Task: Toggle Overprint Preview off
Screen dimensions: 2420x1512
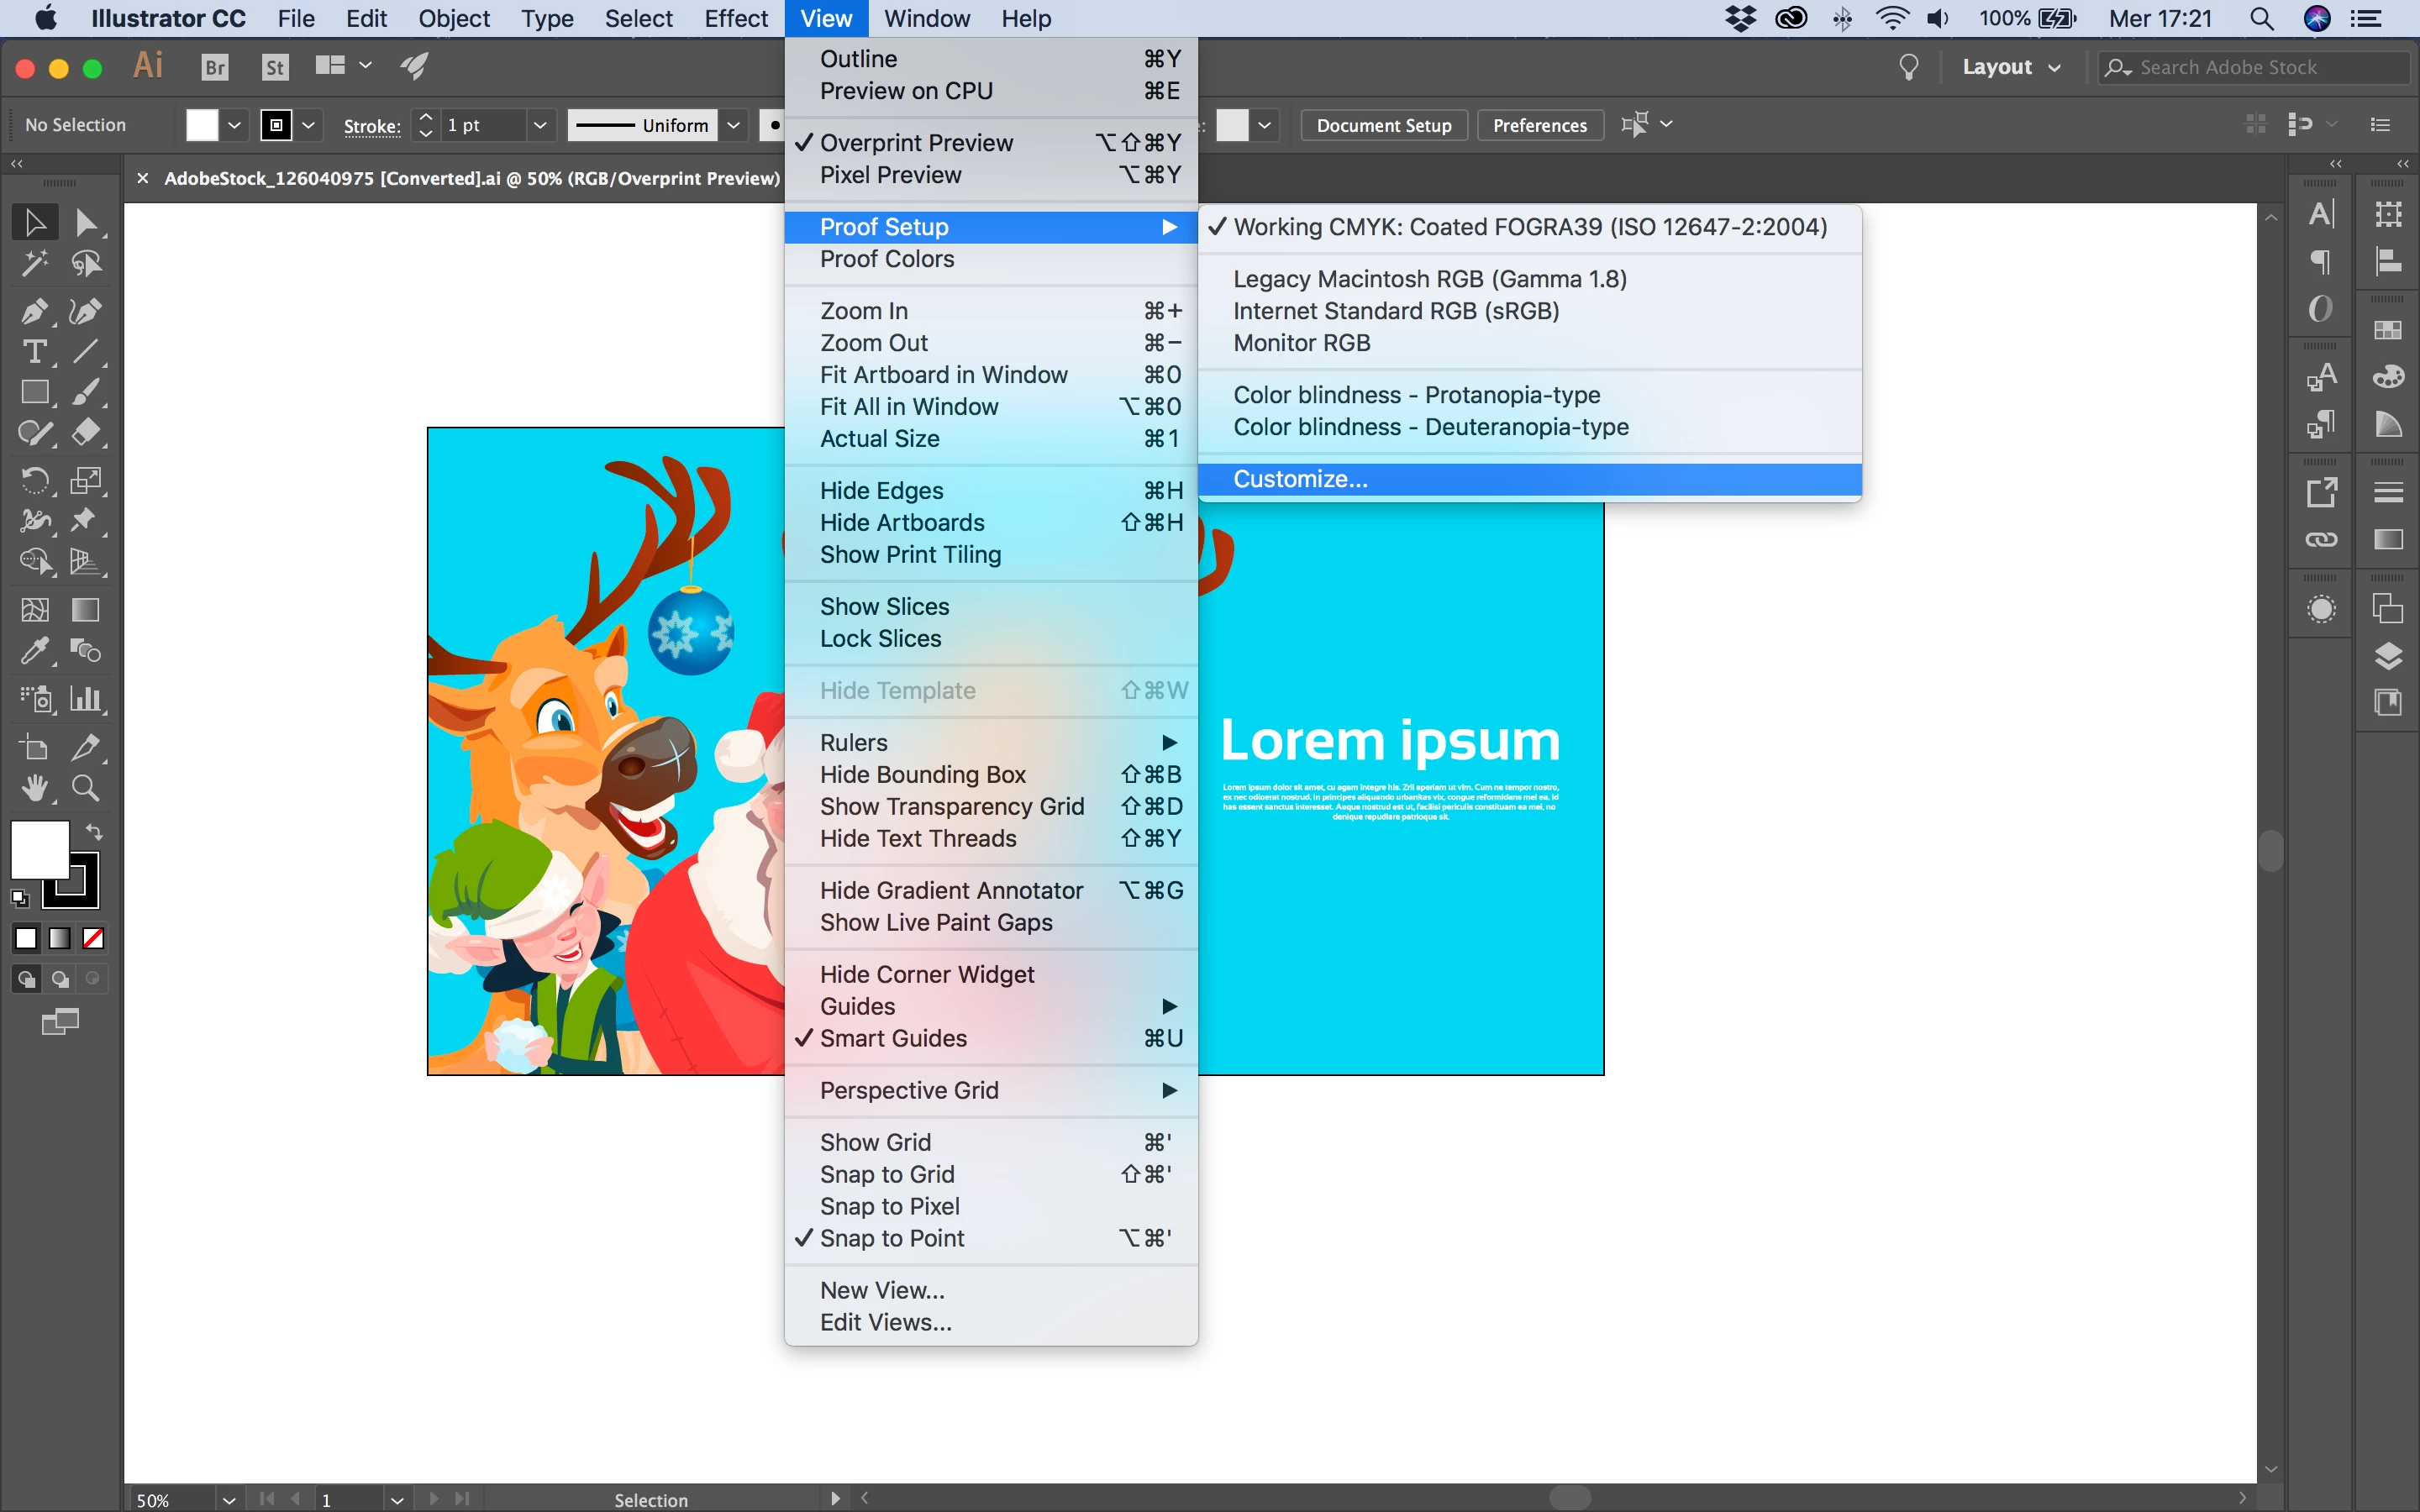Action: pos(915,143)
